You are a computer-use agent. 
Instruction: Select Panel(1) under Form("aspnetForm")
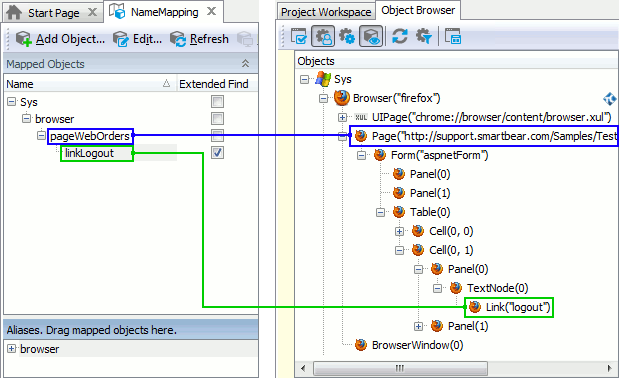point(430,193)
